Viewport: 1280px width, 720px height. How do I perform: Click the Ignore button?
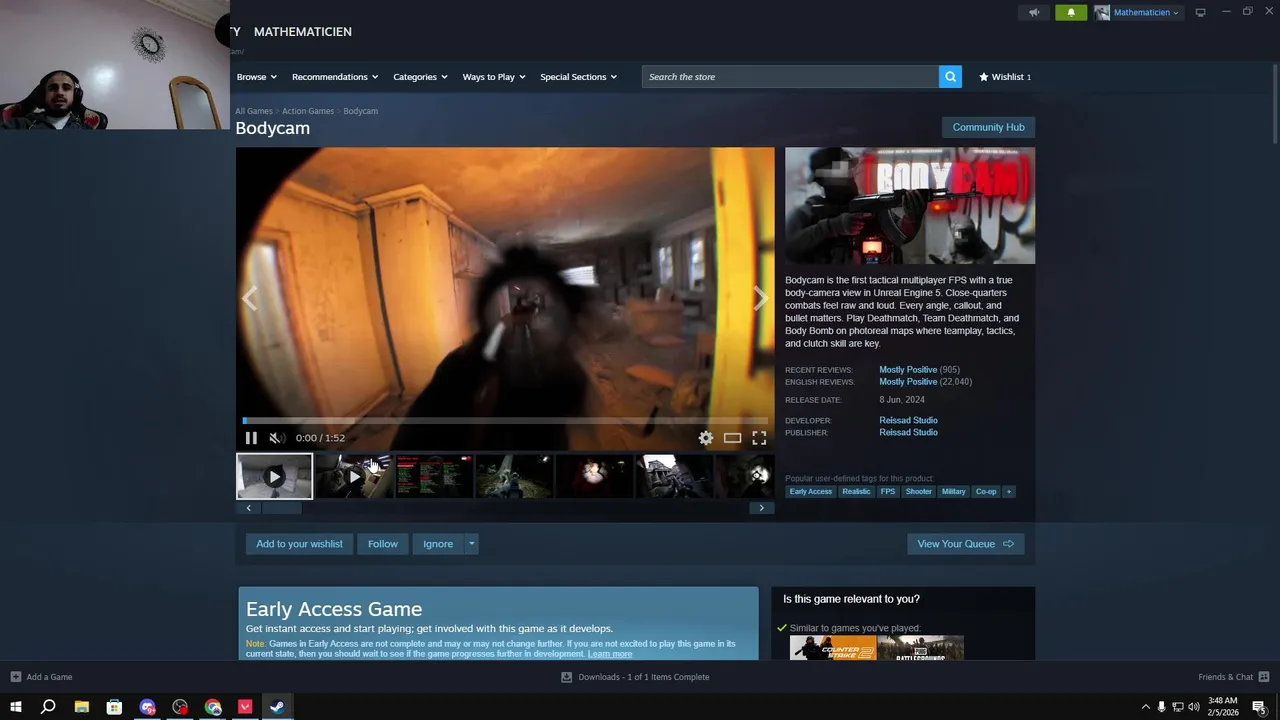pyautogui.click(x=438, y=544)
